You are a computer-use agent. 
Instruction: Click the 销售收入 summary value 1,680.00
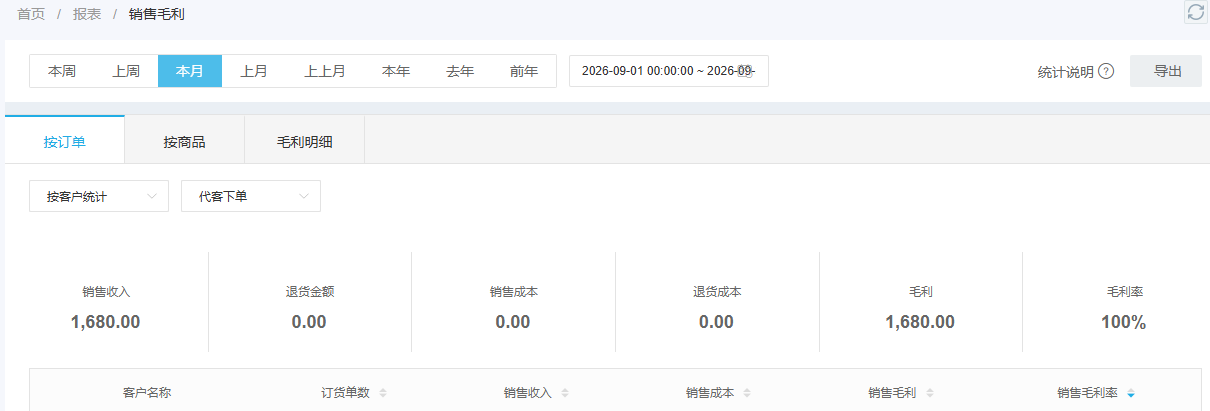(106, 322)
